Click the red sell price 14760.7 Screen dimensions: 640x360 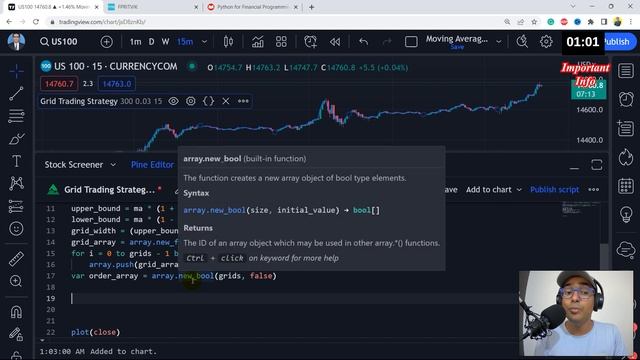(x=59, y=84)
